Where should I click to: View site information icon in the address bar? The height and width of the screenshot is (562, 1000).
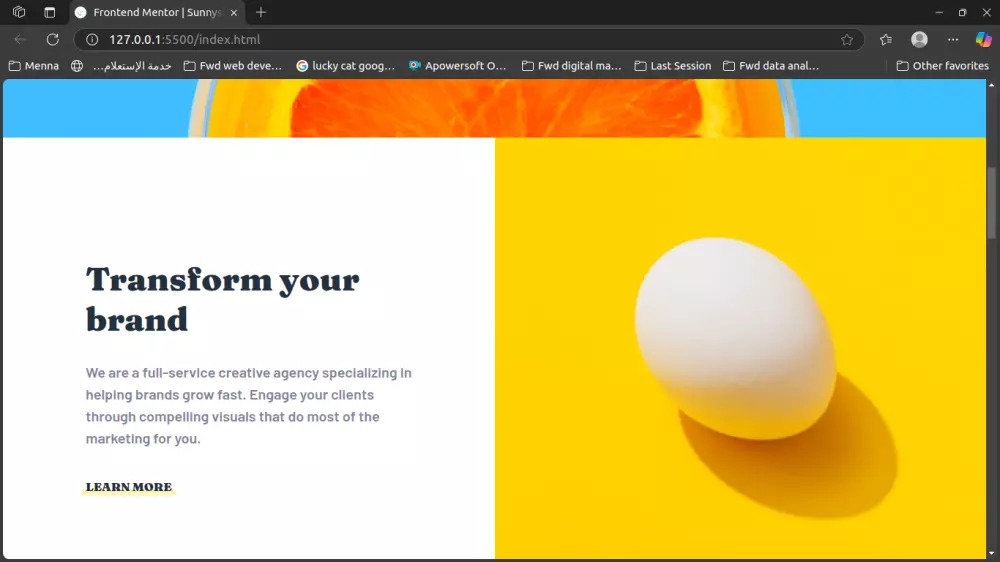(x=92, y=40)
